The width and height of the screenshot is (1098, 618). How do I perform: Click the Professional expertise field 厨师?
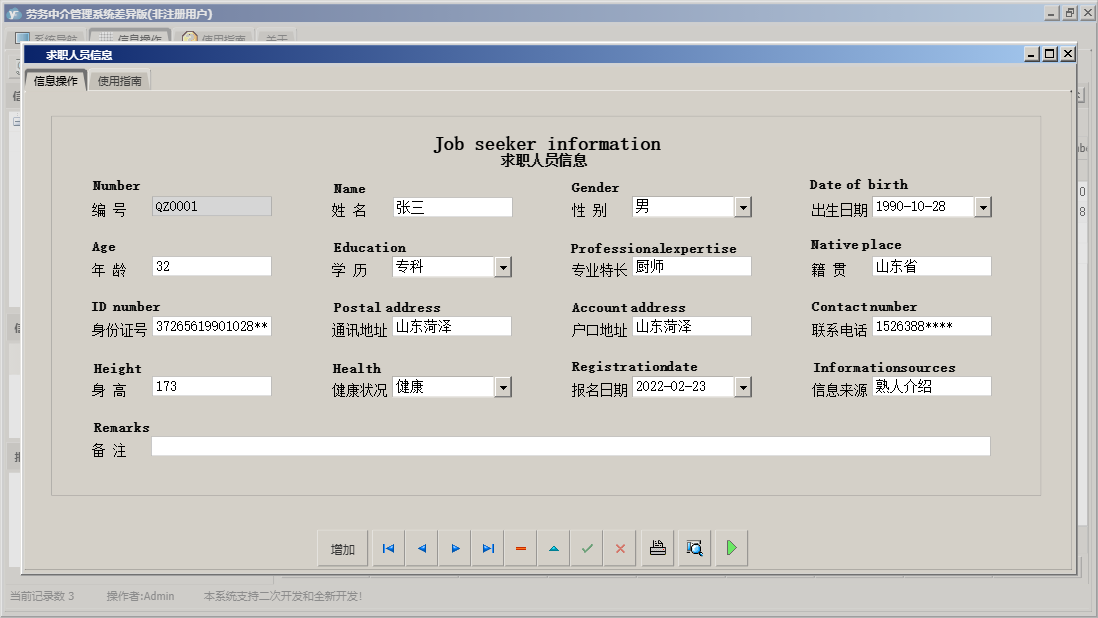pyautogui.click(x=692, y=267)
